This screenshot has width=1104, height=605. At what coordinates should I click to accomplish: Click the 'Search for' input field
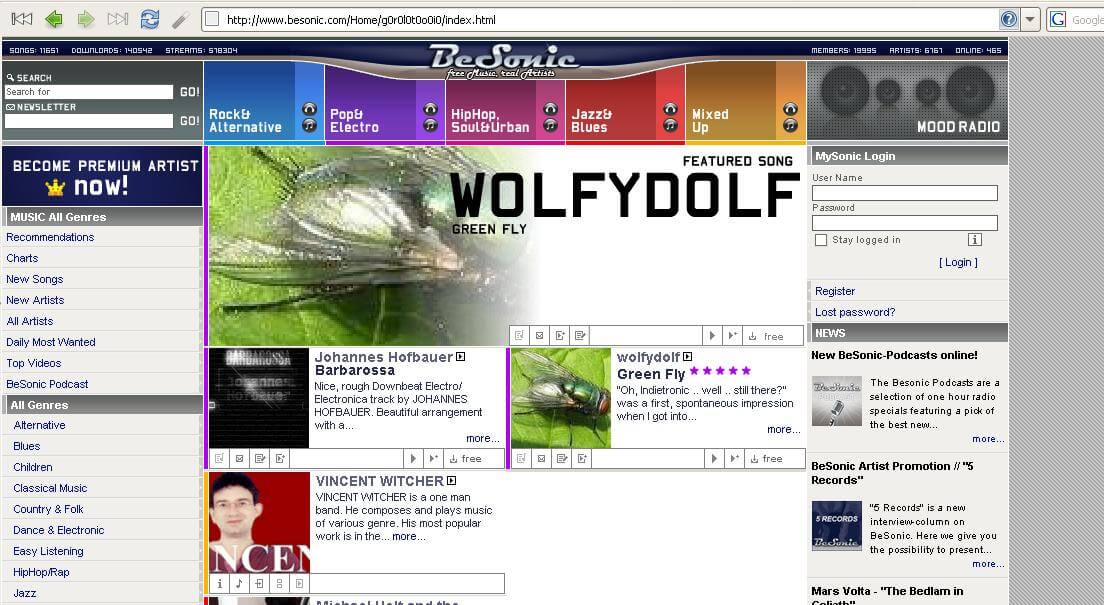click(x=89, y=92)
